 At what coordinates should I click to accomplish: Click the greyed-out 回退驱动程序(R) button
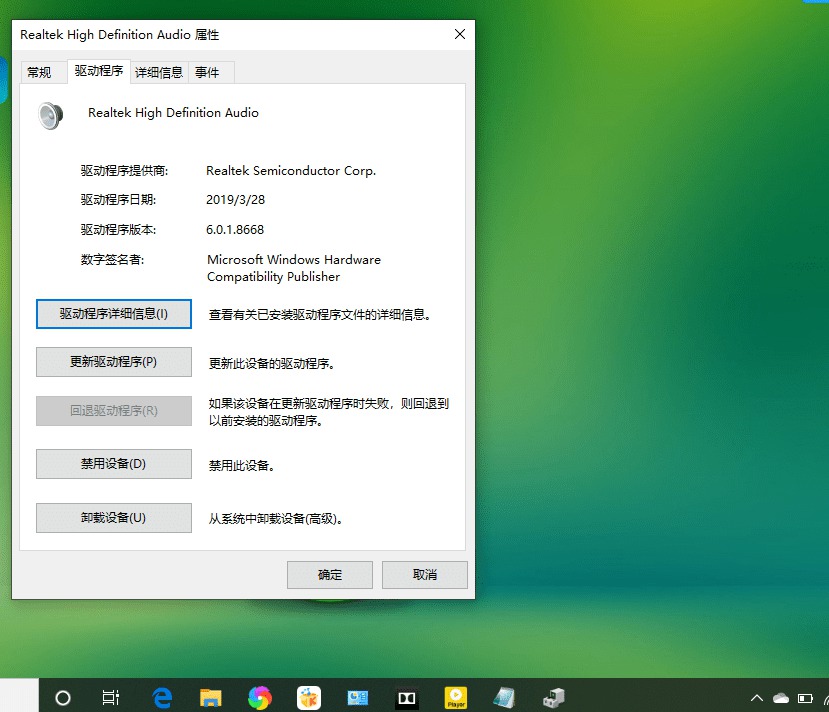coord(114,411)
